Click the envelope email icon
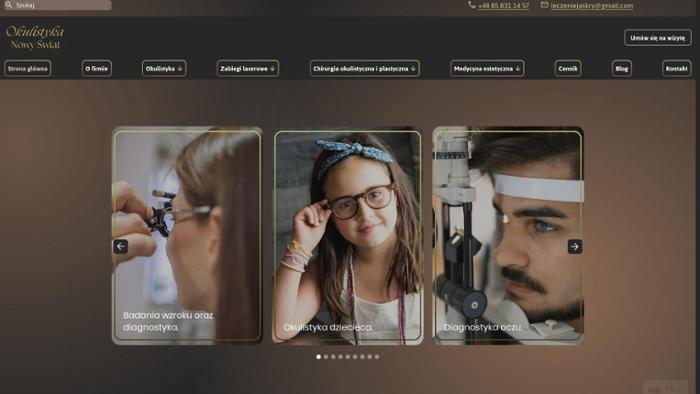This screenshot has height=394, width=700. [544, 5]
